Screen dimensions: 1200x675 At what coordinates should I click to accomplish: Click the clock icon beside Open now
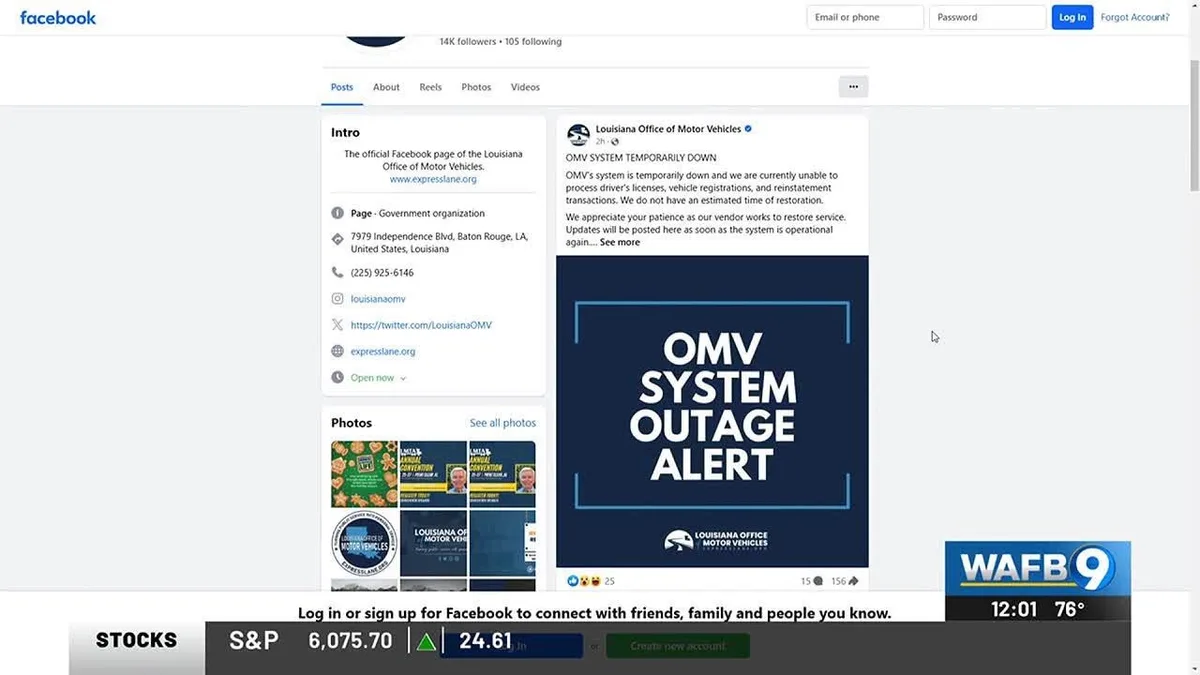(x=338, y=378)
